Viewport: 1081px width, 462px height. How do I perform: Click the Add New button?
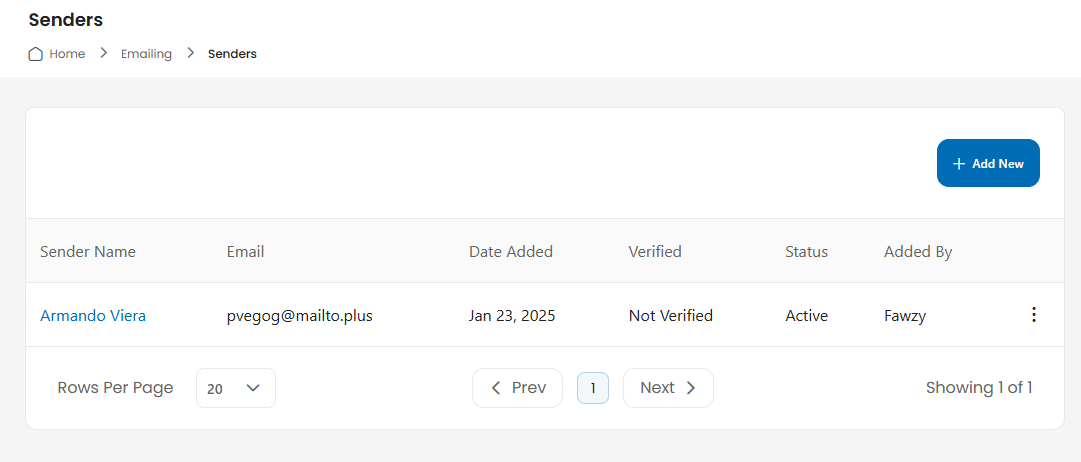(x=988, y=163)
